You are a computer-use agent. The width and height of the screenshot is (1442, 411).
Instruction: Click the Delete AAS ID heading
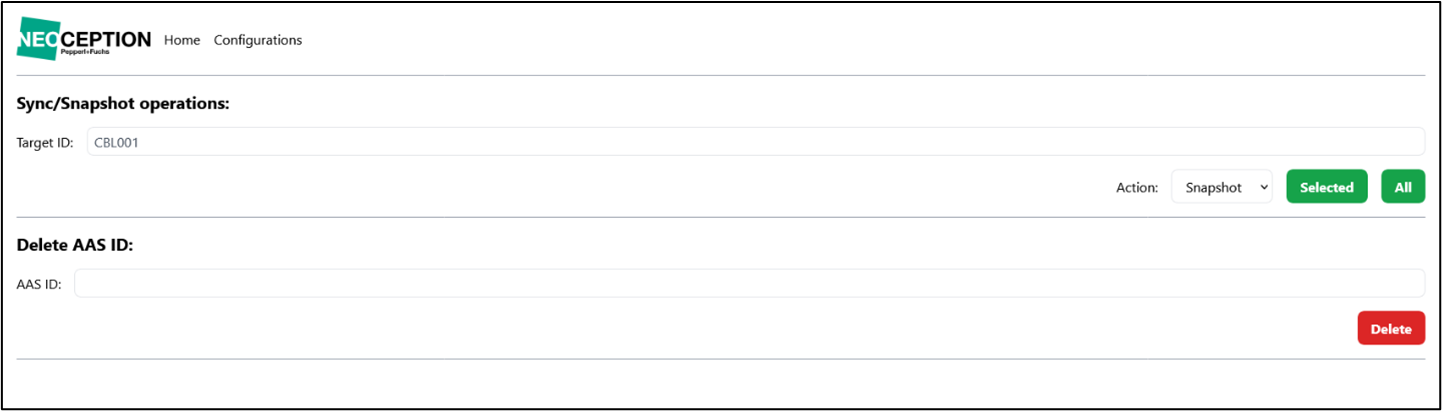(75, 245)
